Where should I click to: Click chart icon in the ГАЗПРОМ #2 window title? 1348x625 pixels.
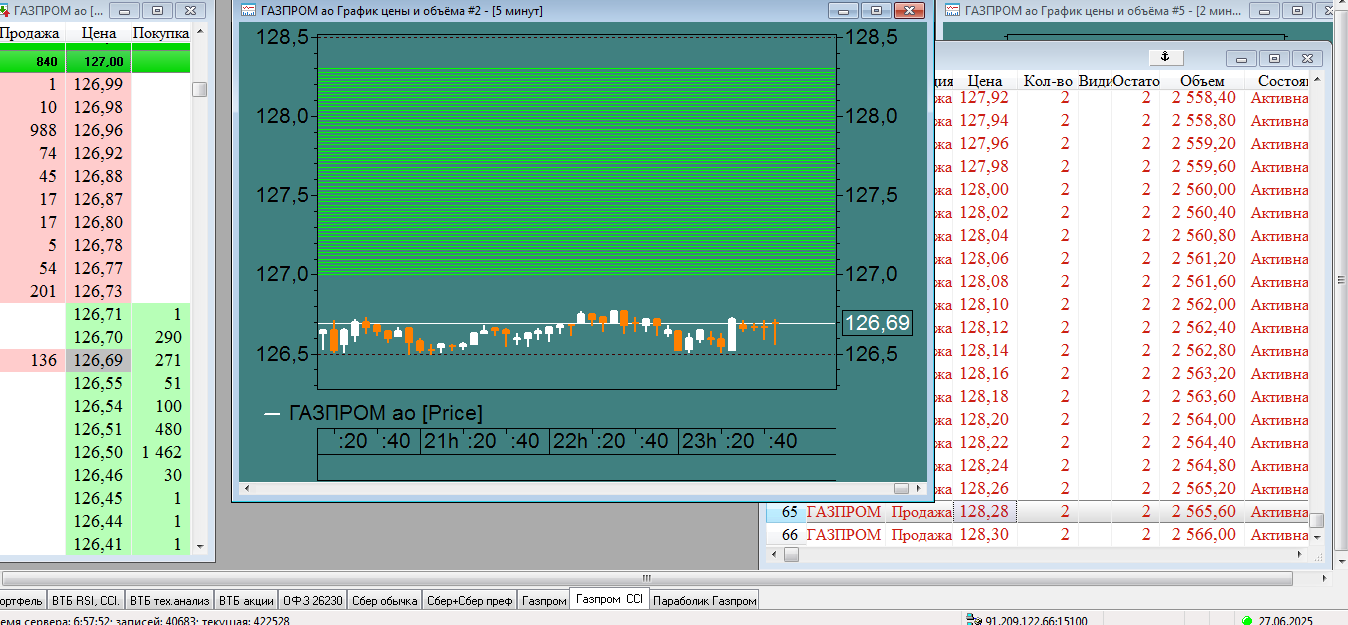pyautogui.click(x=249, y=10)
